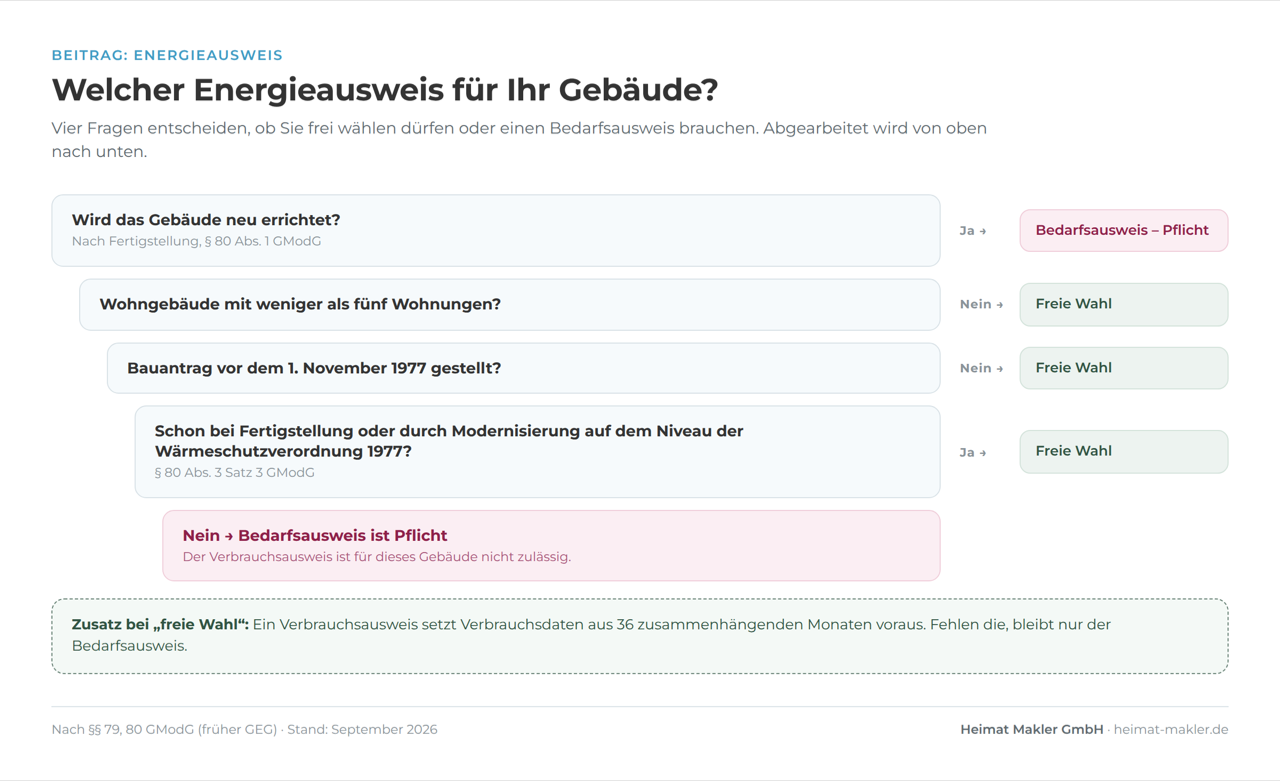
Task: Open the heimat-makler.de footer link
Action: click(x=1171, y=729)
